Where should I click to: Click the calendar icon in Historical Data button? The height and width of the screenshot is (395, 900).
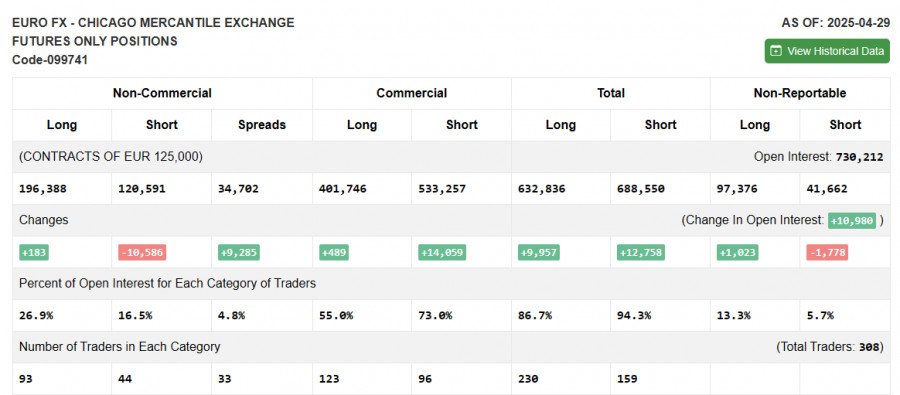776,51
